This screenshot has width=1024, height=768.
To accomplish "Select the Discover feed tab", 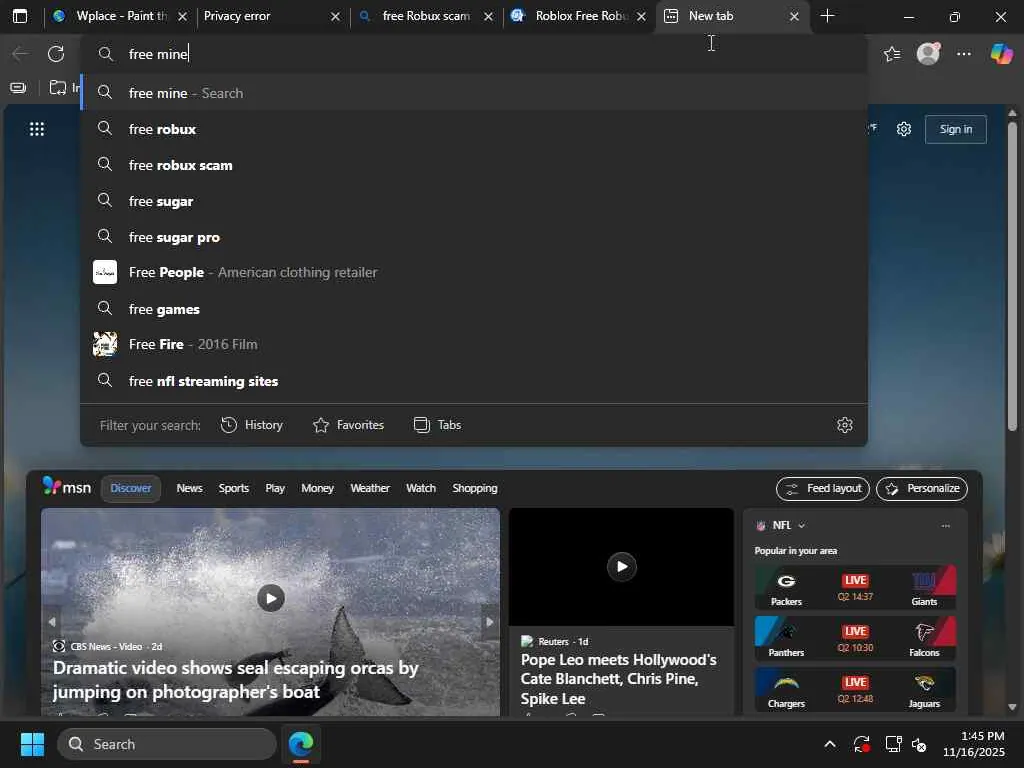I will (131, 488).
